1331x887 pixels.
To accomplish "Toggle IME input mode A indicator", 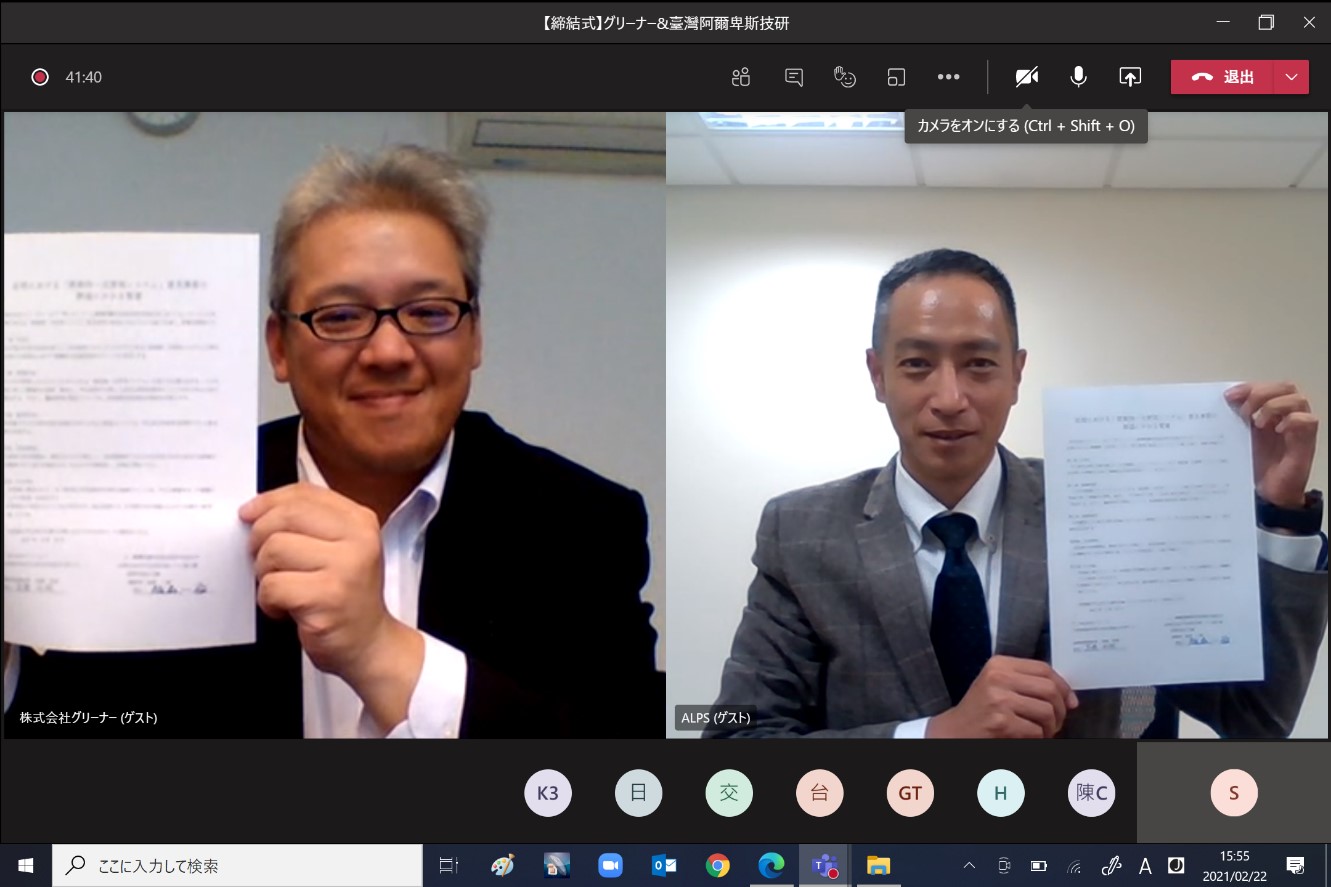I will (x=1145, y=865).
